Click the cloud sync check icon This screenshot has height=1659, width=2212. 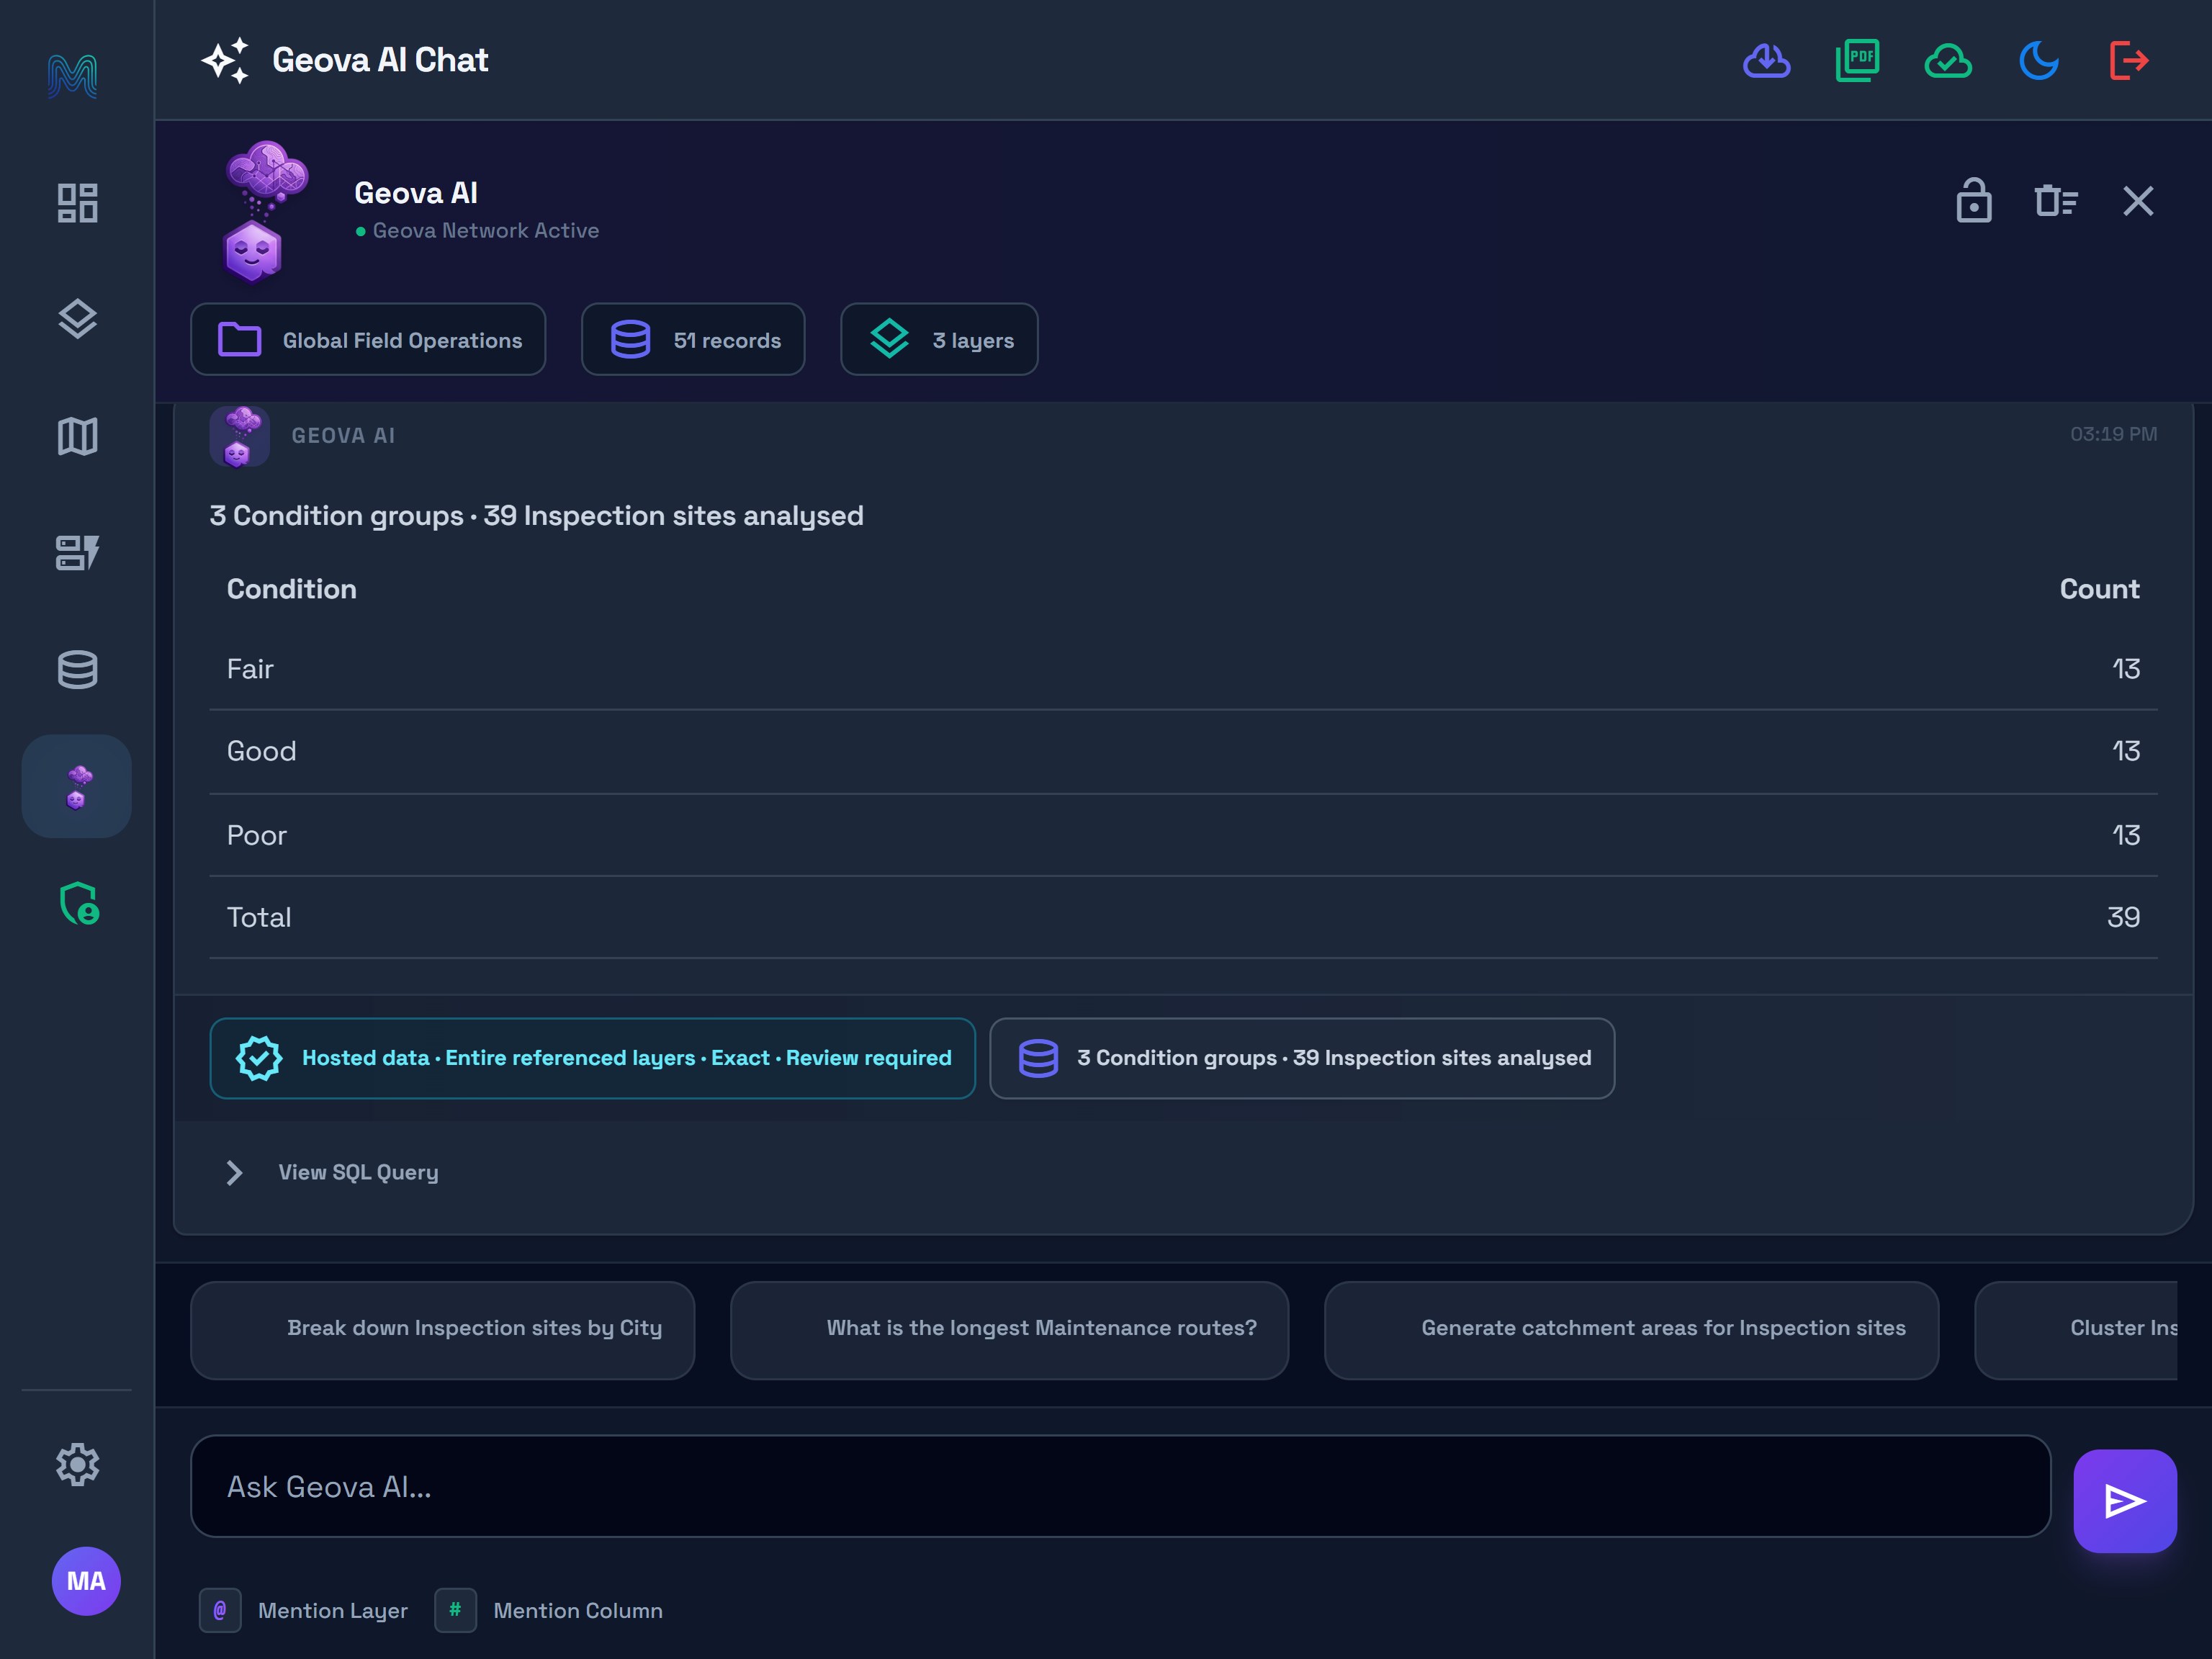pos(1948,61)
